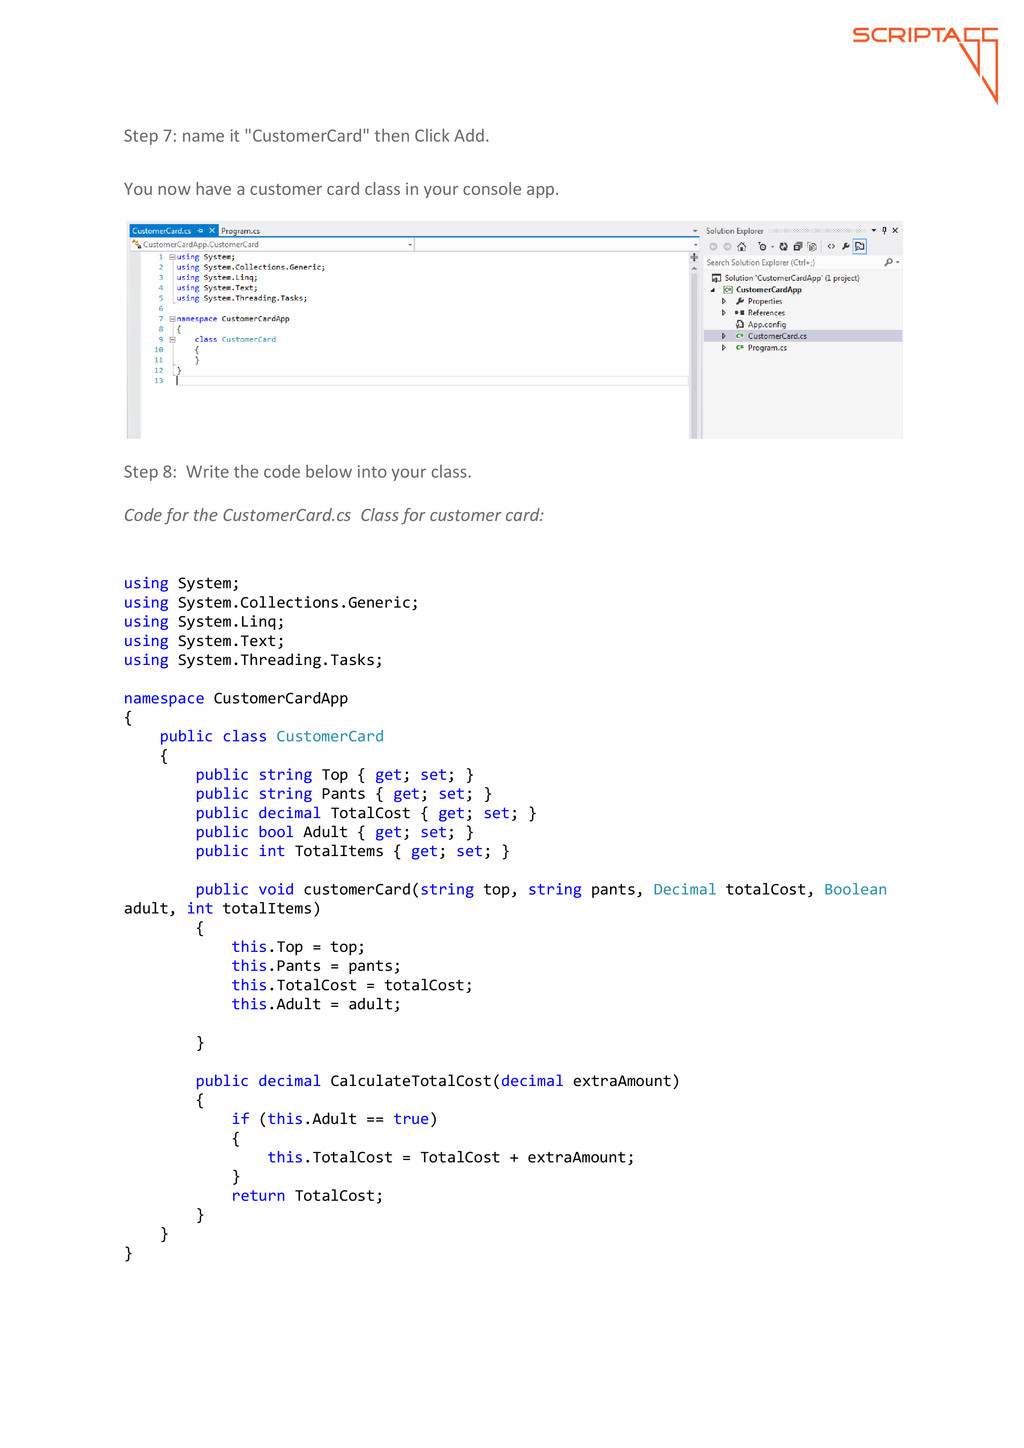Pin the Solution Explorer panel with auto-hide pin
The width and height of the screenshot is (1024, 1448).
pos(884,230)
